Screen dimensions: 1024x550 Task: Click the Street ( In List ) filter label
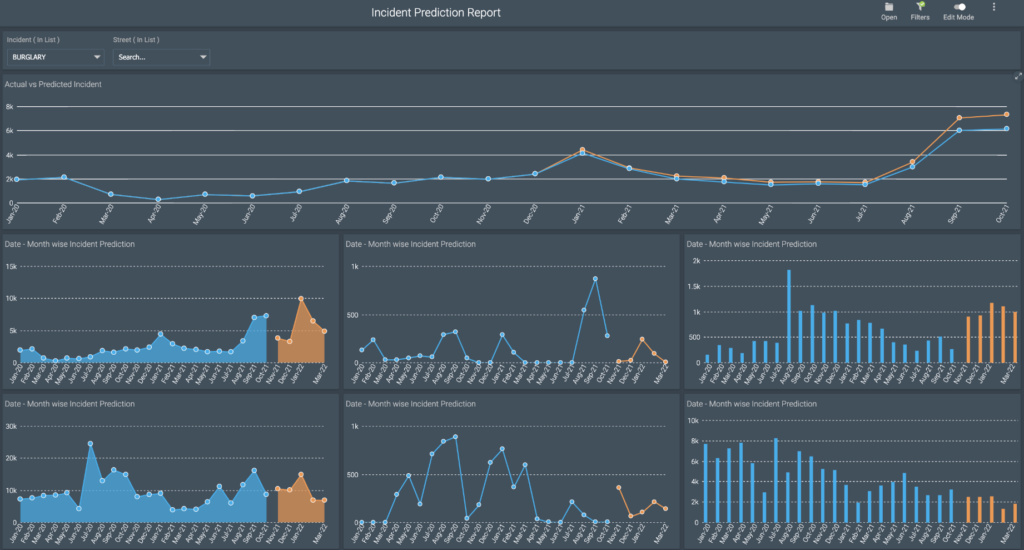(x=136, y=40)
